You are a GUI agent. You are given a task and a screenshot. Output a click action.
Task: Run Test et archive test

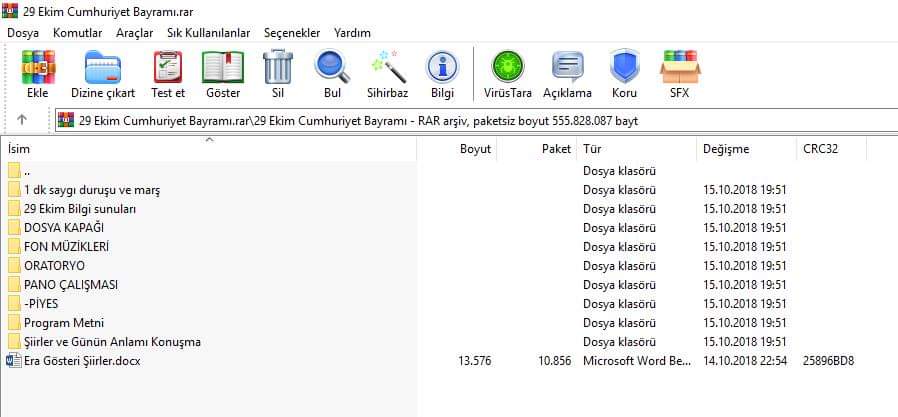167,74
